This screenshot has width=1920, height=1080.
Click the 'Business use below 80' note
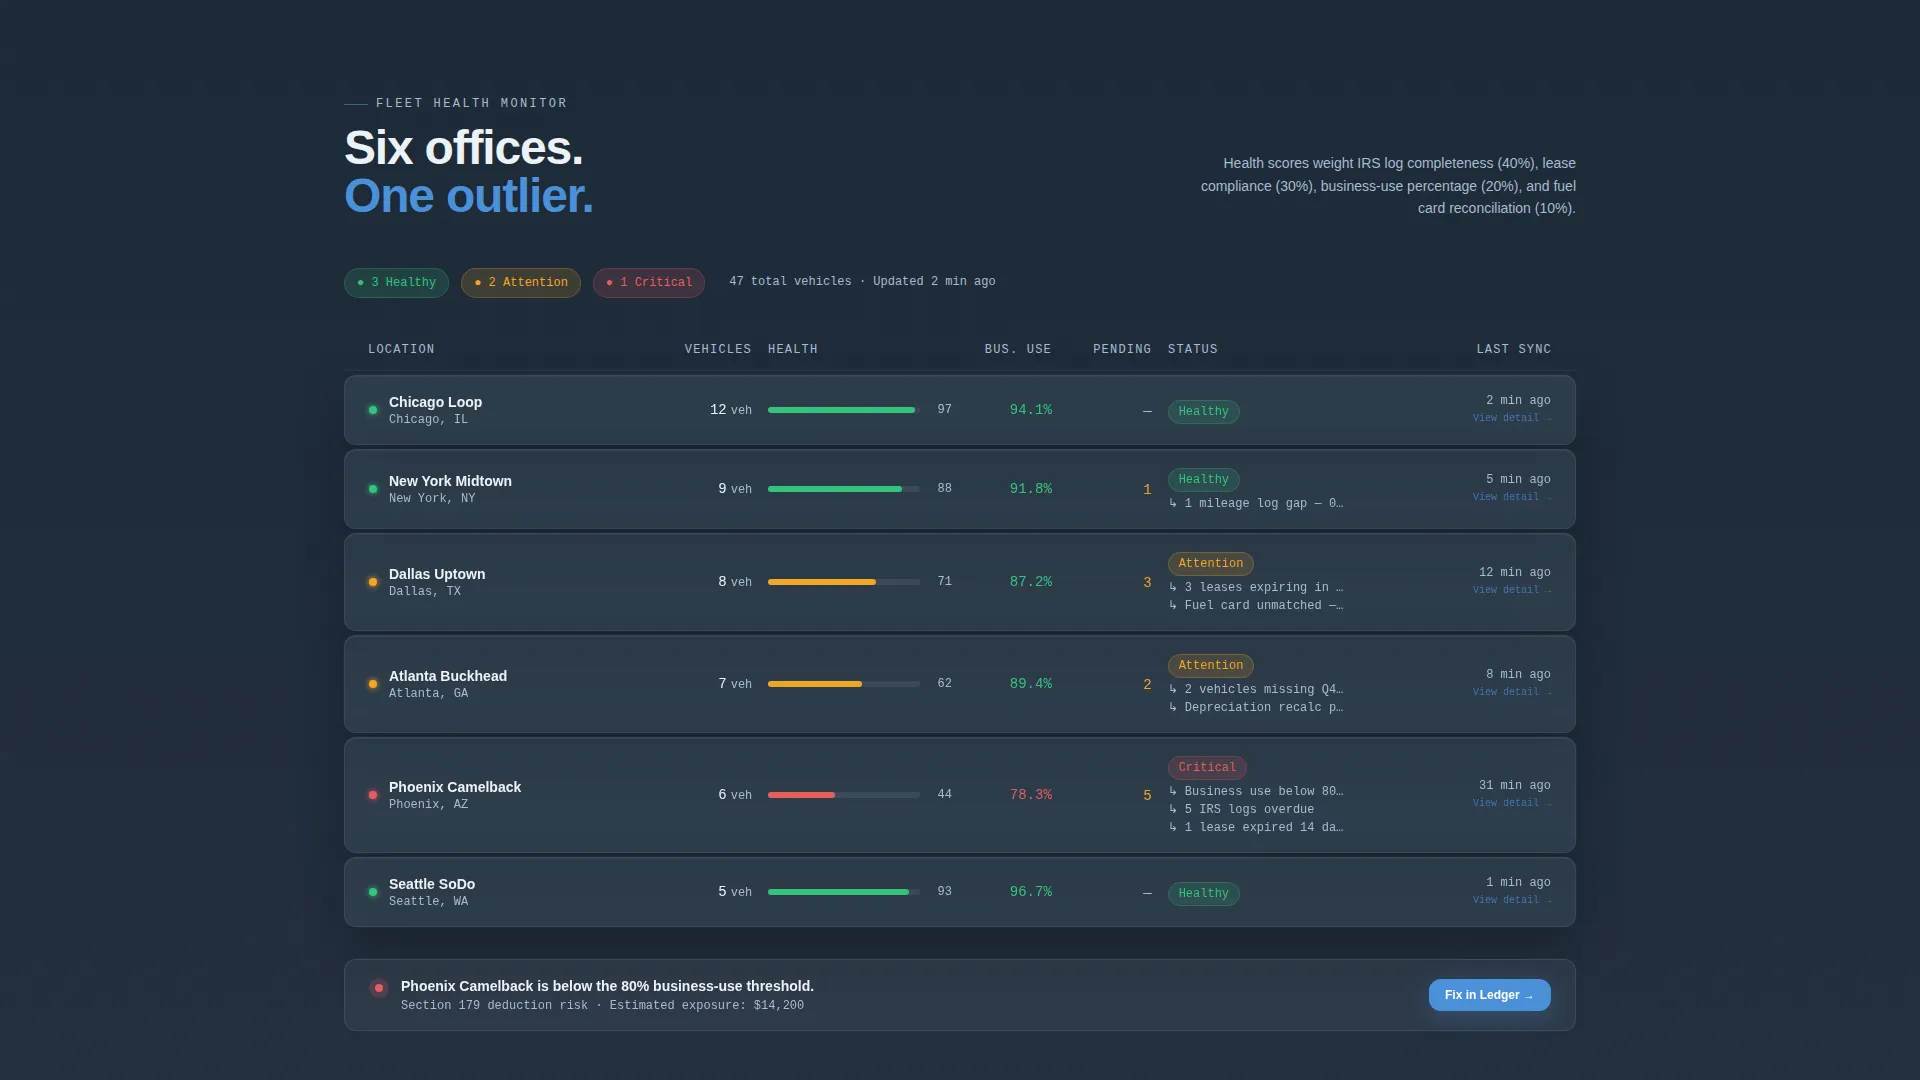(1256, 792)
